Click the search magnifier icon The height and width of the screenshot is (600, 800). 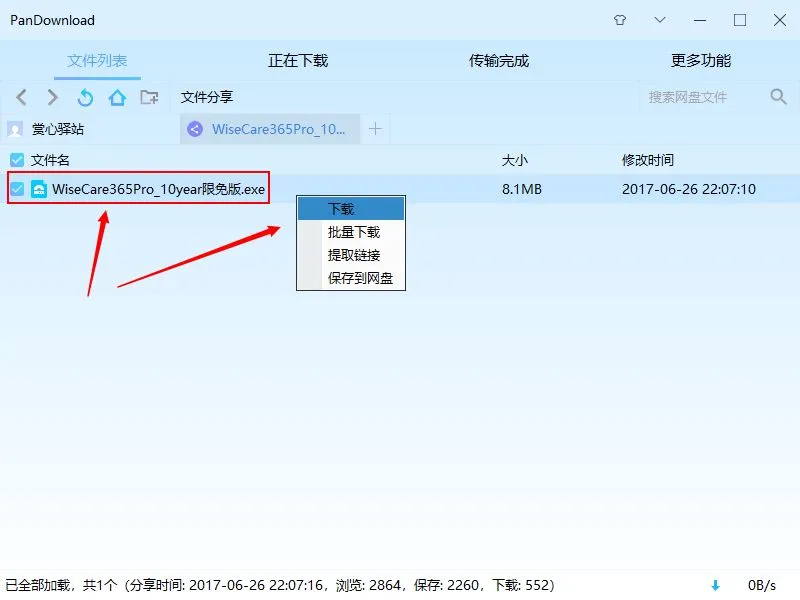(779, 96)
